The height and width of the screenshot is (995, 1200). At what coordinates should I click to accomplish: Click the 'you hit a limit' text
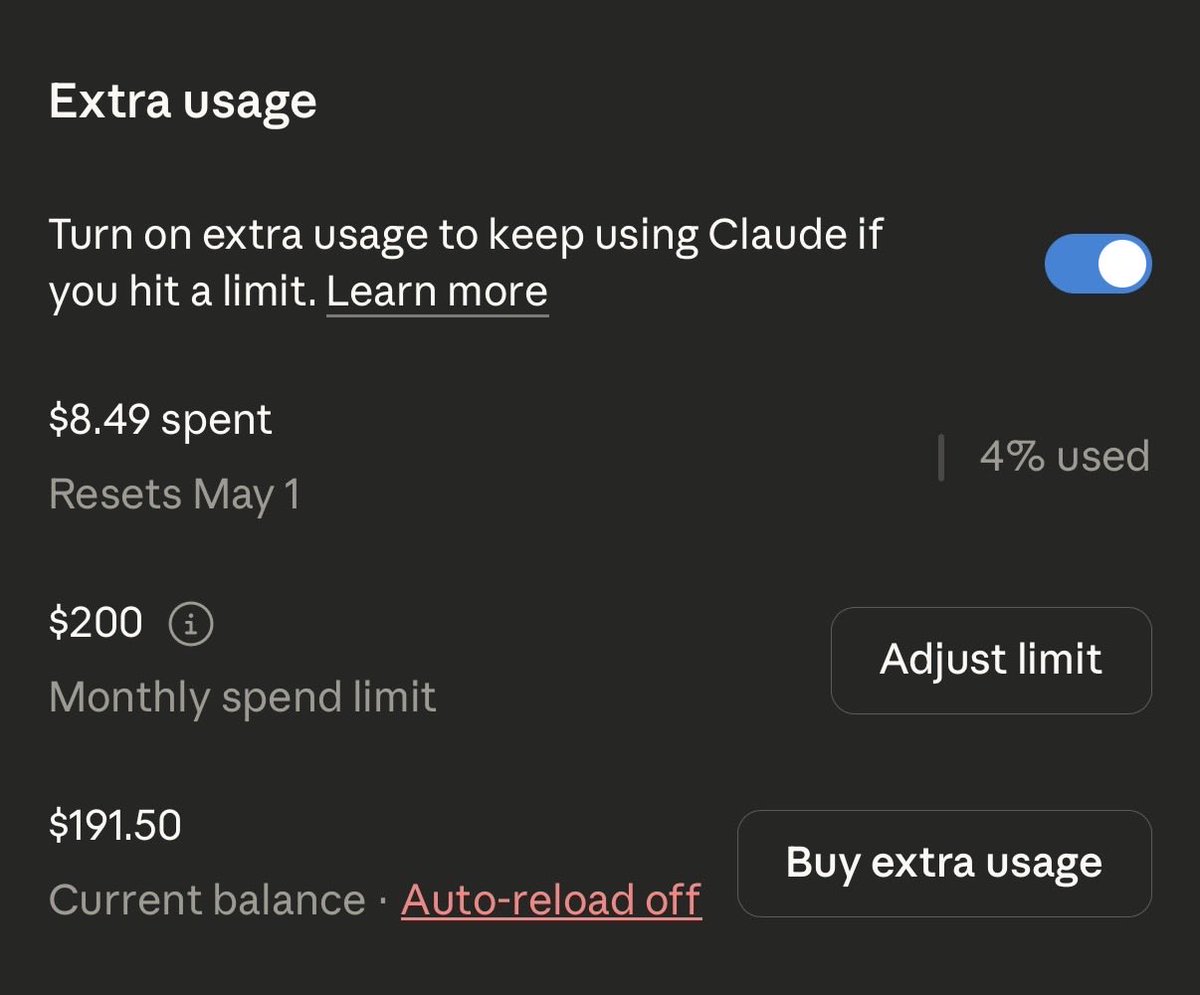[181, 292]
